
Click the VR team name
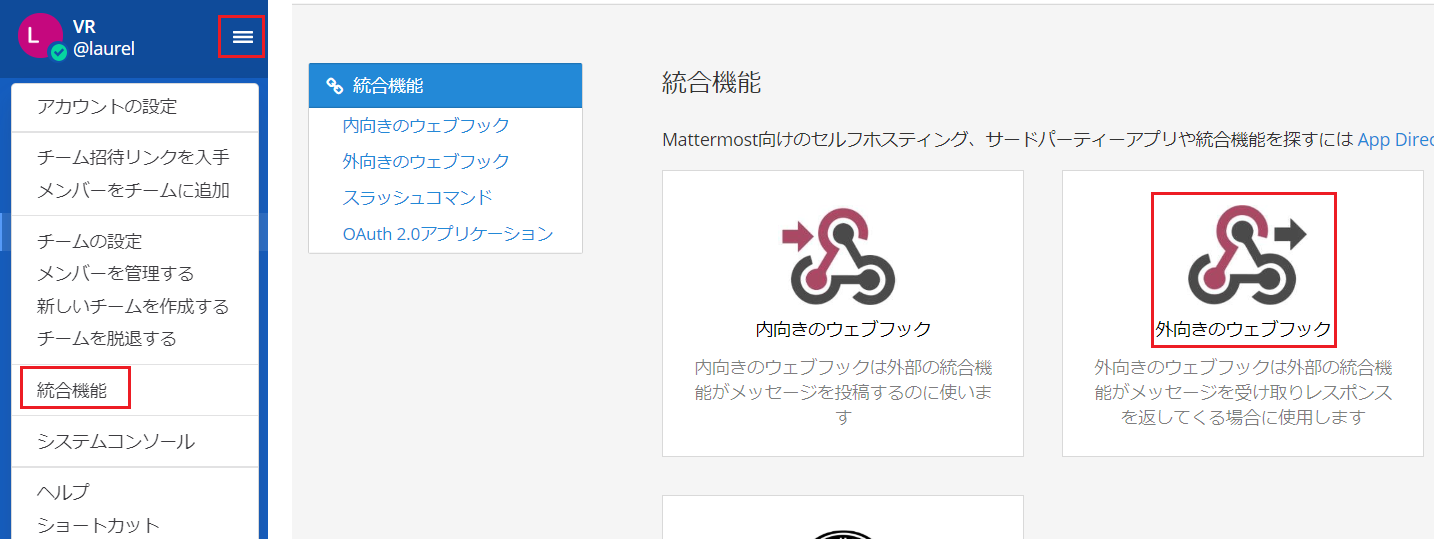pyautogui.click(x=84, y=27)
